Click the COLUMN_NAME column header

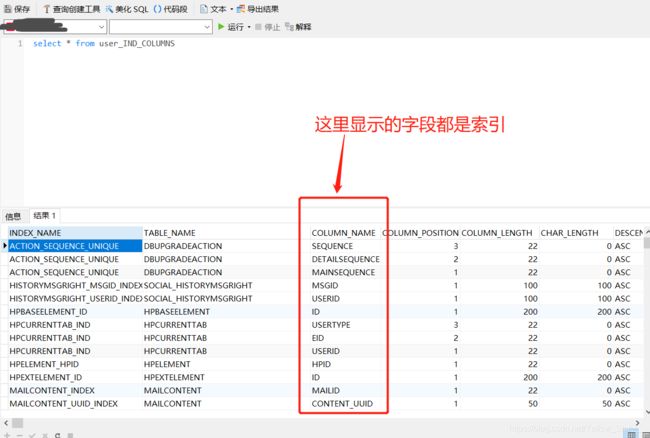(x=343, y=233)
